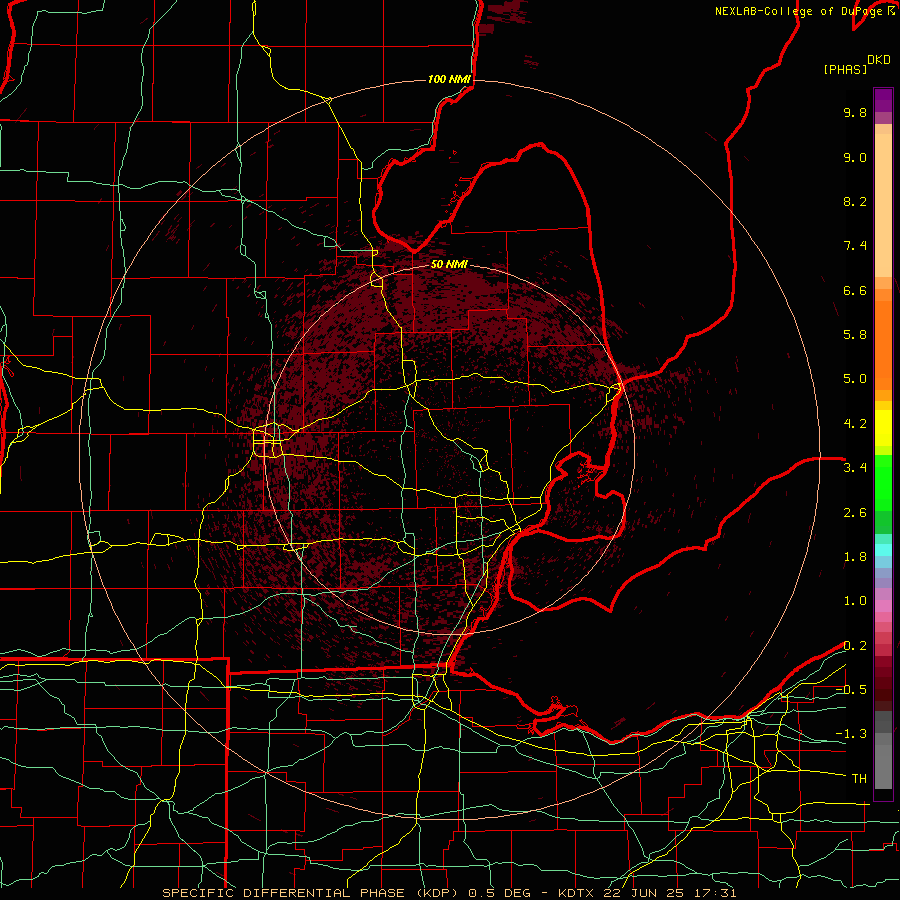Viewport: 900px width, 900px height.
Task: Click the NEXLAB-College of DuPage title text
Action: [798, 11]
